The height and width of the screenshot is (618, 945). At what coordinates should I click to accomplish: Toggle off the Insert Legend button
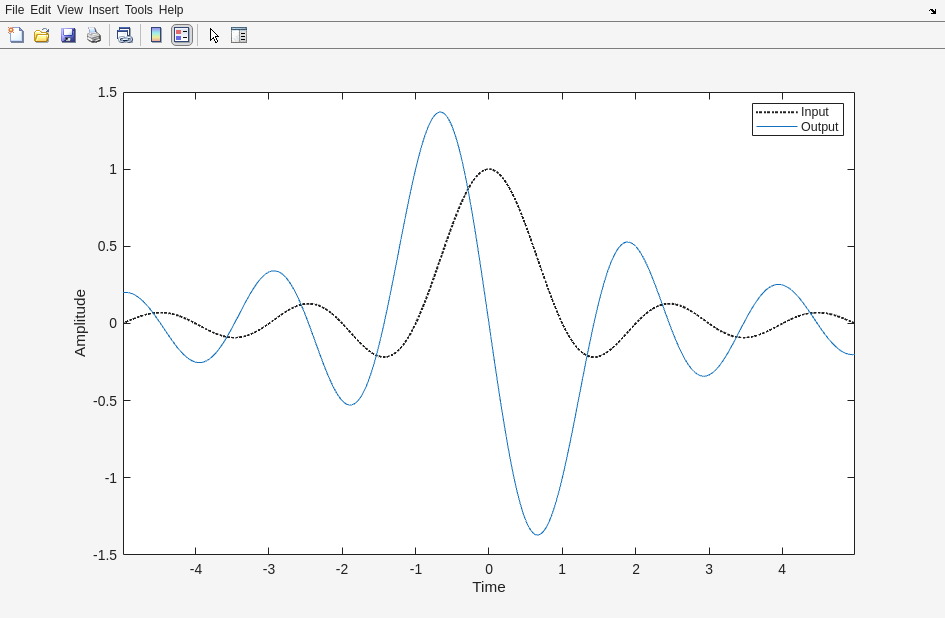point(181,35)
